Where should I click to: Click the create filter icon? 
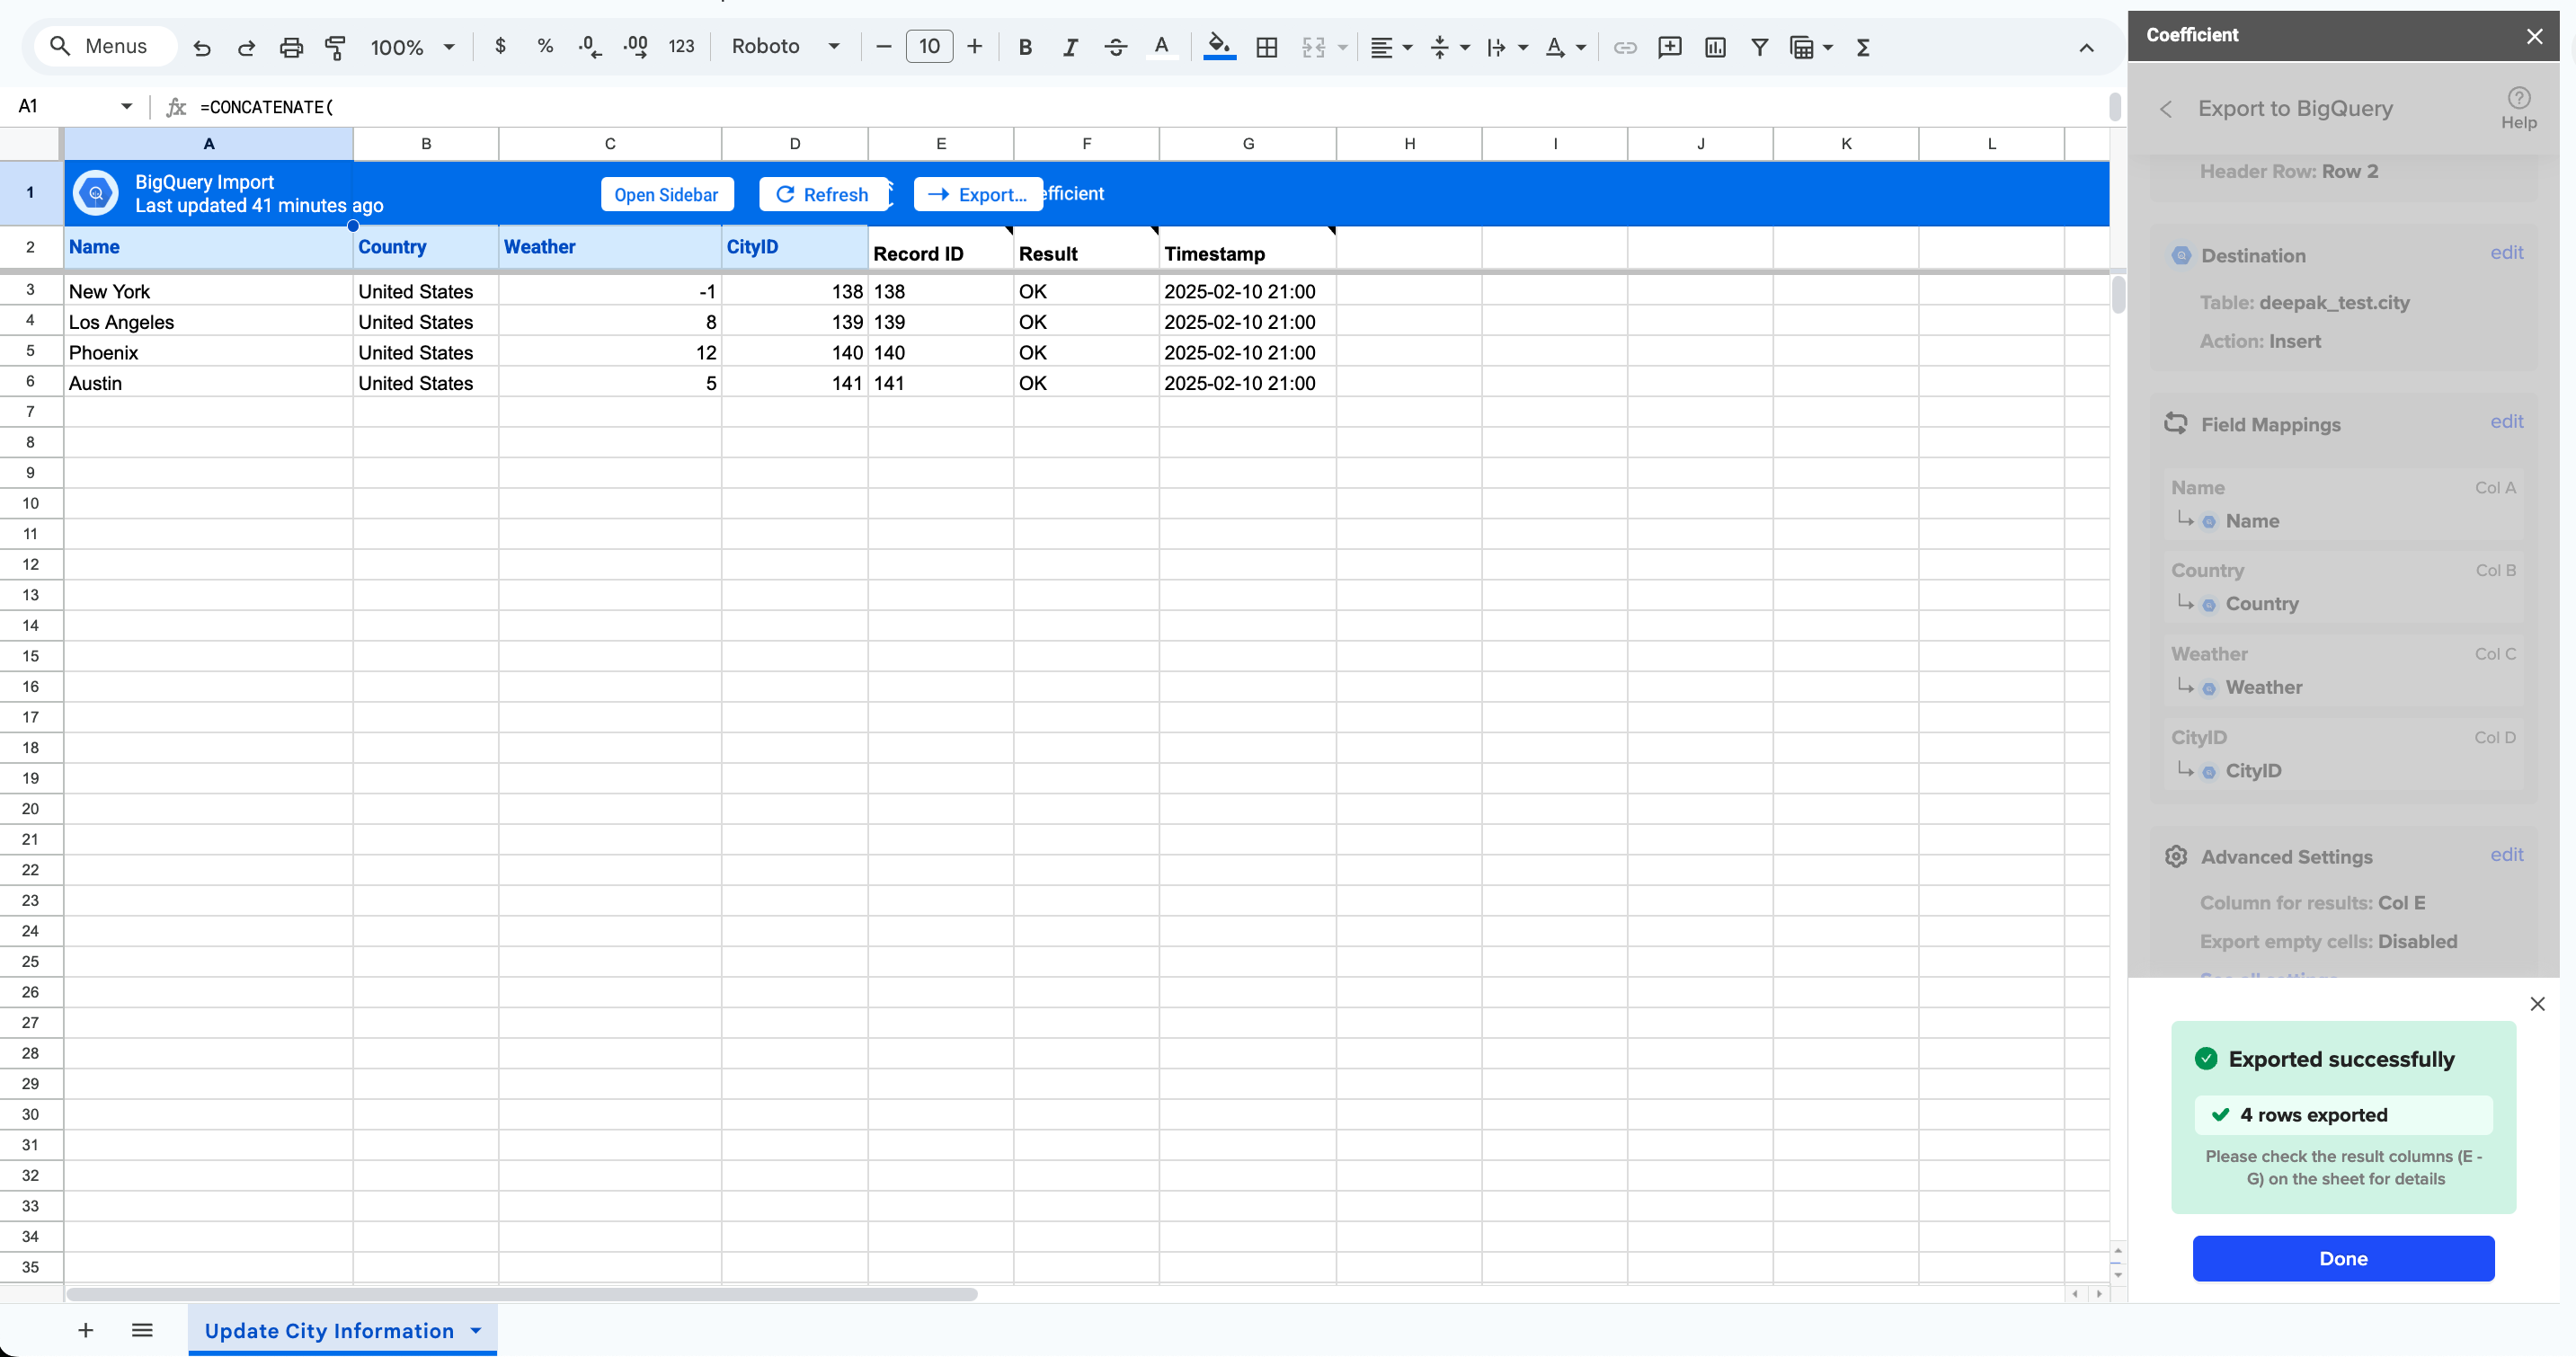pyautogui.click(x=1759, y=47)
